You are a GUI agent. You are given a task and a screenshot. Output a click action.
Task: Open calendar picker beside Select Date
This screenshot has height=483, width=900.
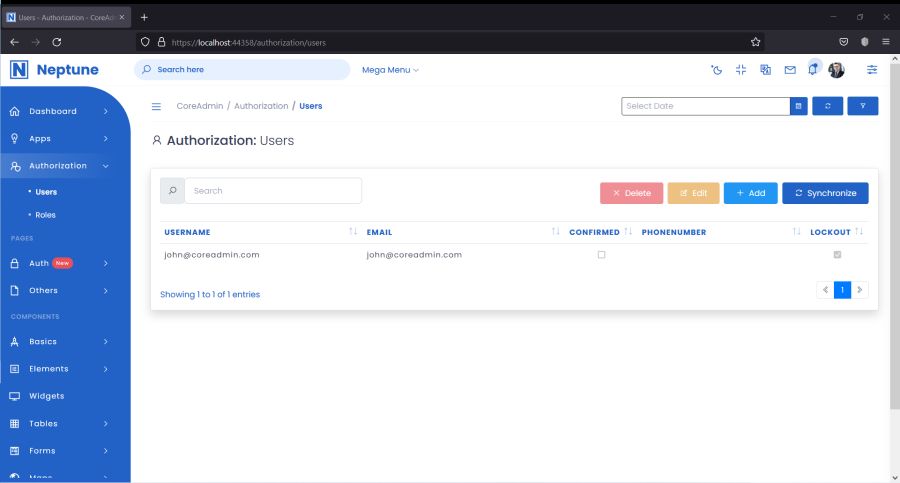click(798, 106)
